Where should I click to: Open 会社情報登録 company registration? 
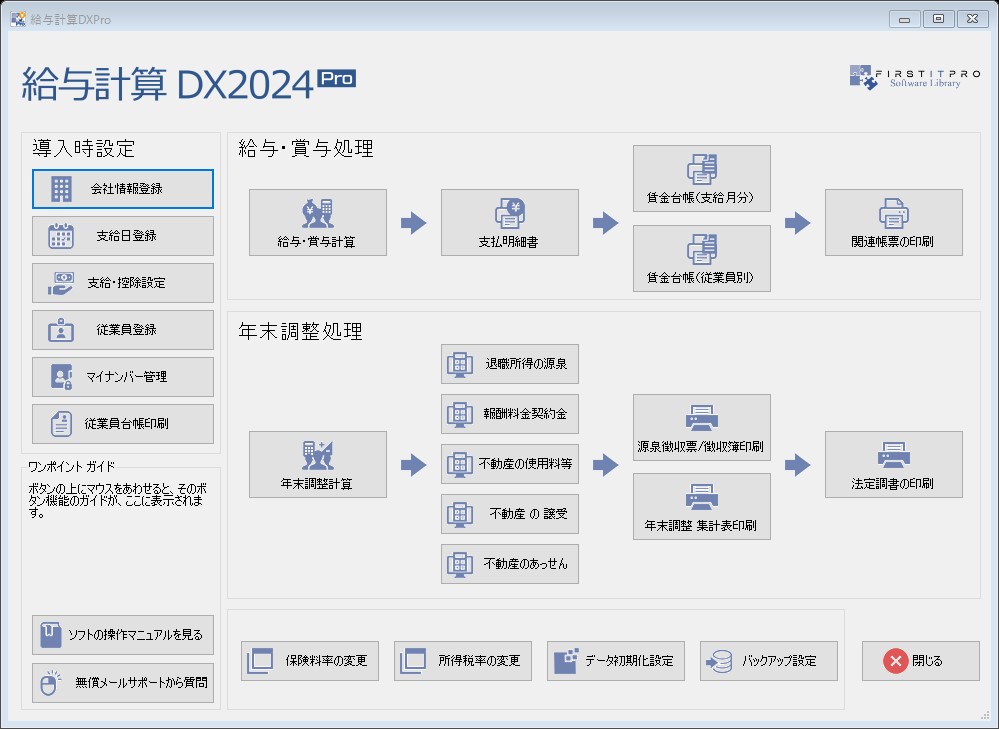[x=123, y=189]
